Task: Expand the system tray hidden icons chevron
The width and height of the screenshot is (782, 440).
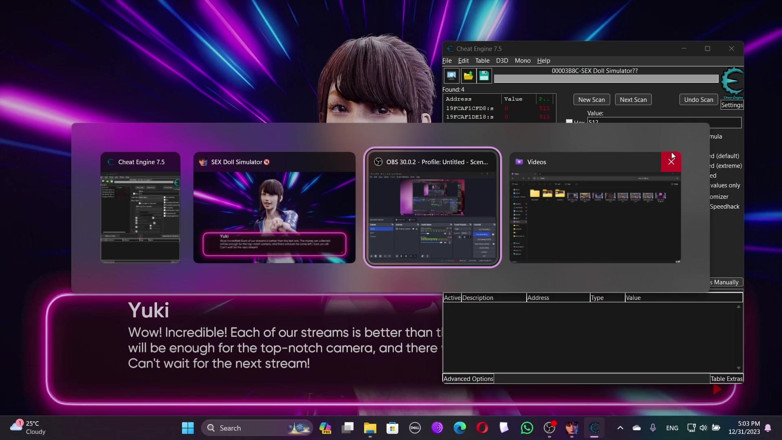Action: (620, 428)
